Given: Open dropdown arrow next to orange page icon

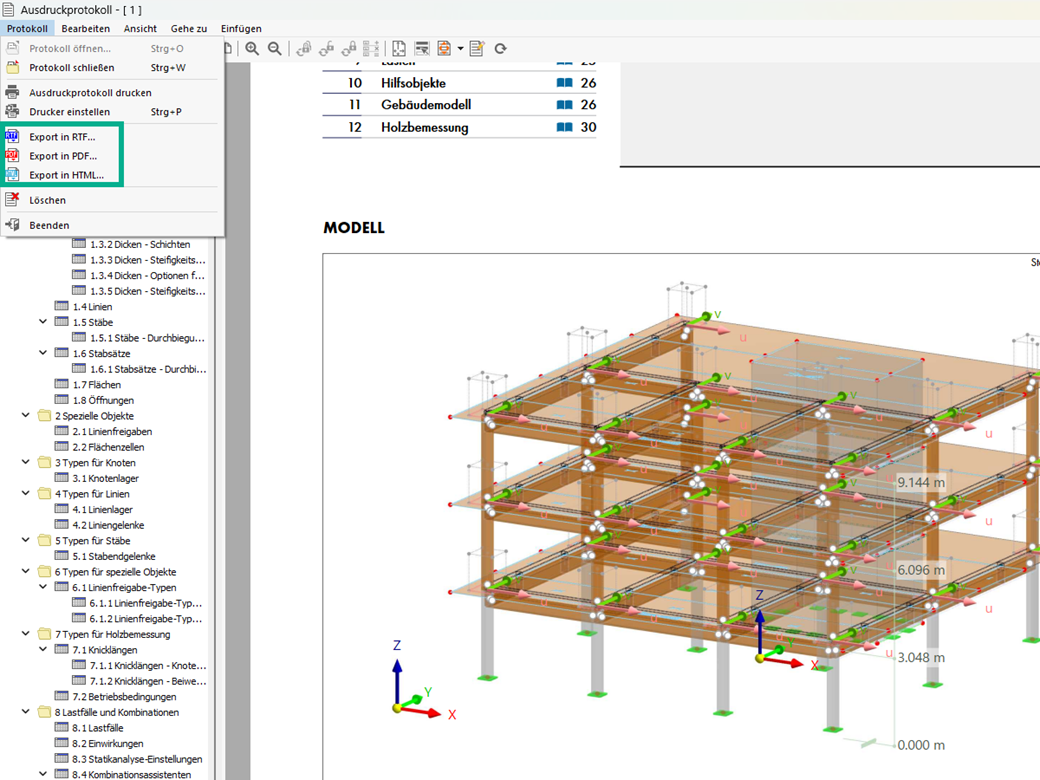Looking at the screenshot, I should pyautogui.click(x=460, y=48).
